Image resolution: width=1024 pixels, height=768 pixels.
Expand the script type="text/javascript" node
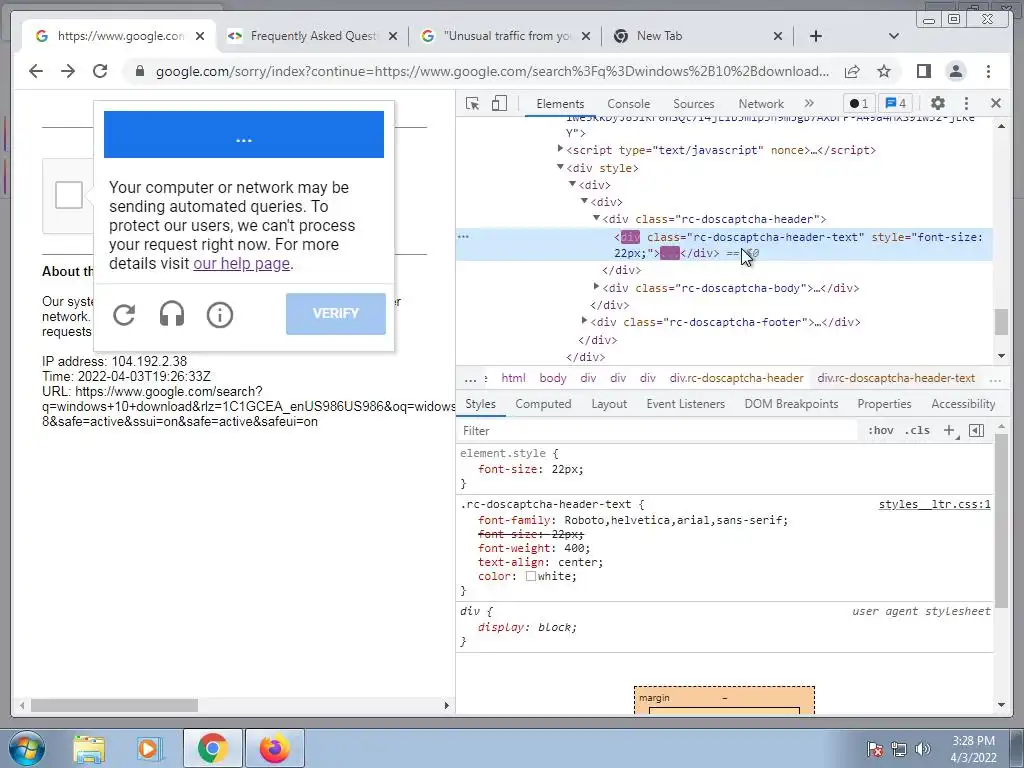coord(560,150)
